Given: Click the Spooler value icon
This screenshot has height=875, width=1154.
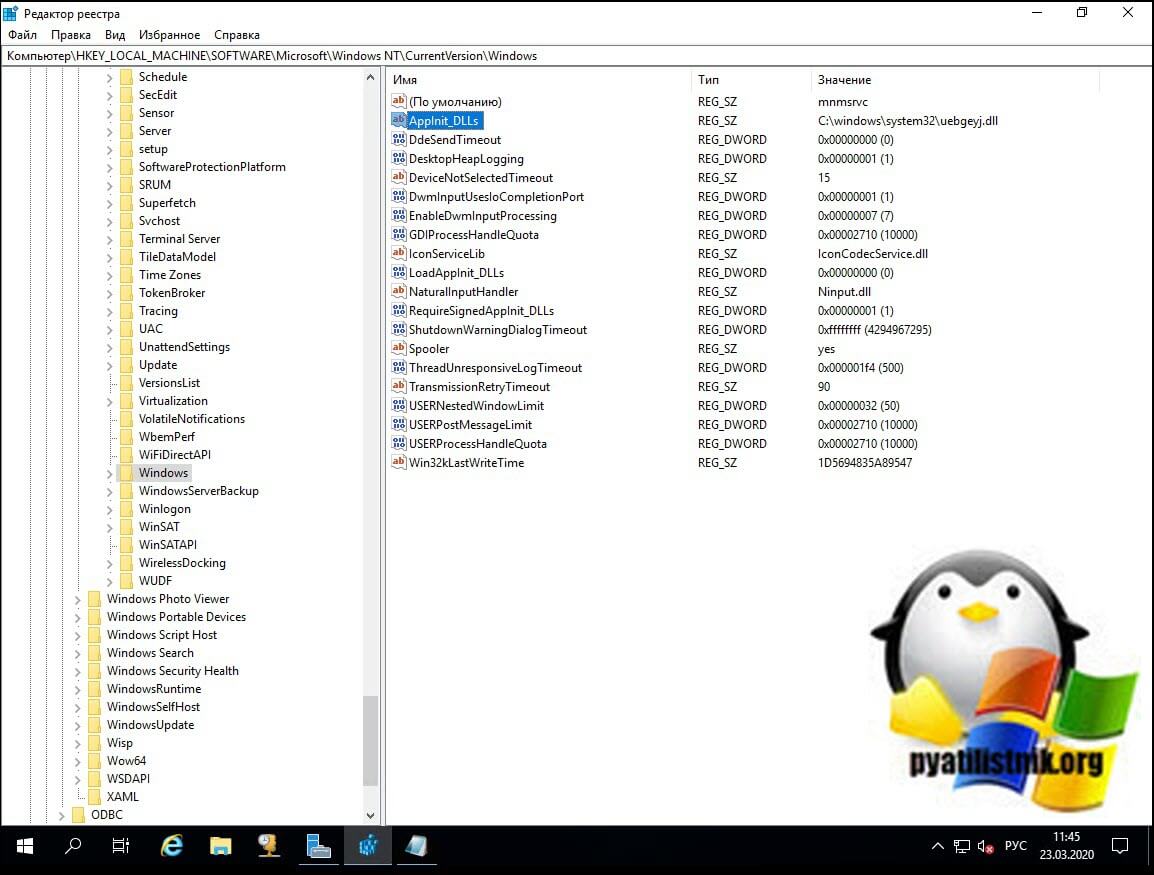Looking at the screenshot, I should click(399, 349).
